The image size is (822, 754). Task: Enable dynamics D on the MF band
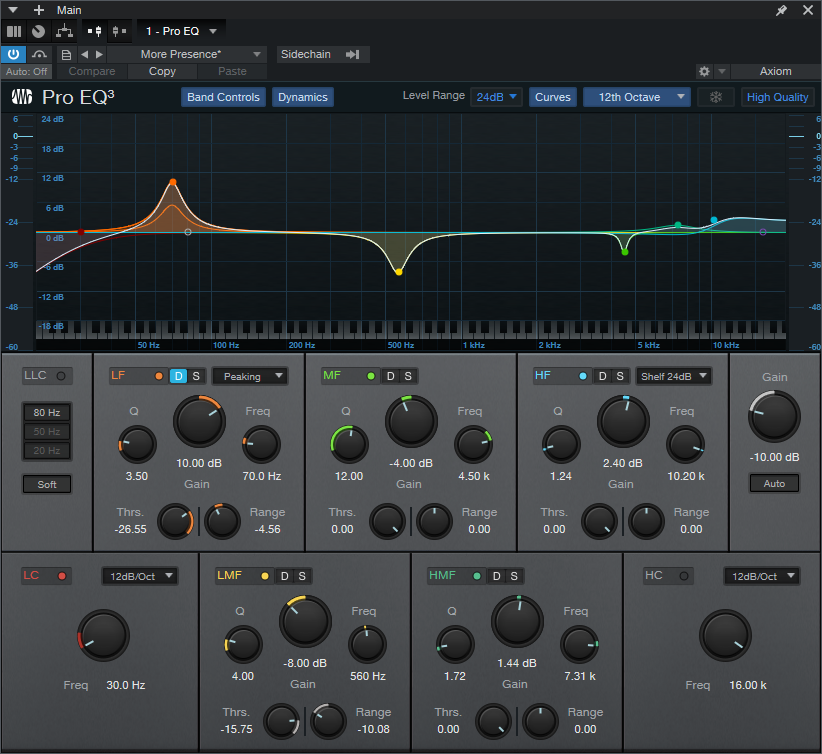pos(391,376)
